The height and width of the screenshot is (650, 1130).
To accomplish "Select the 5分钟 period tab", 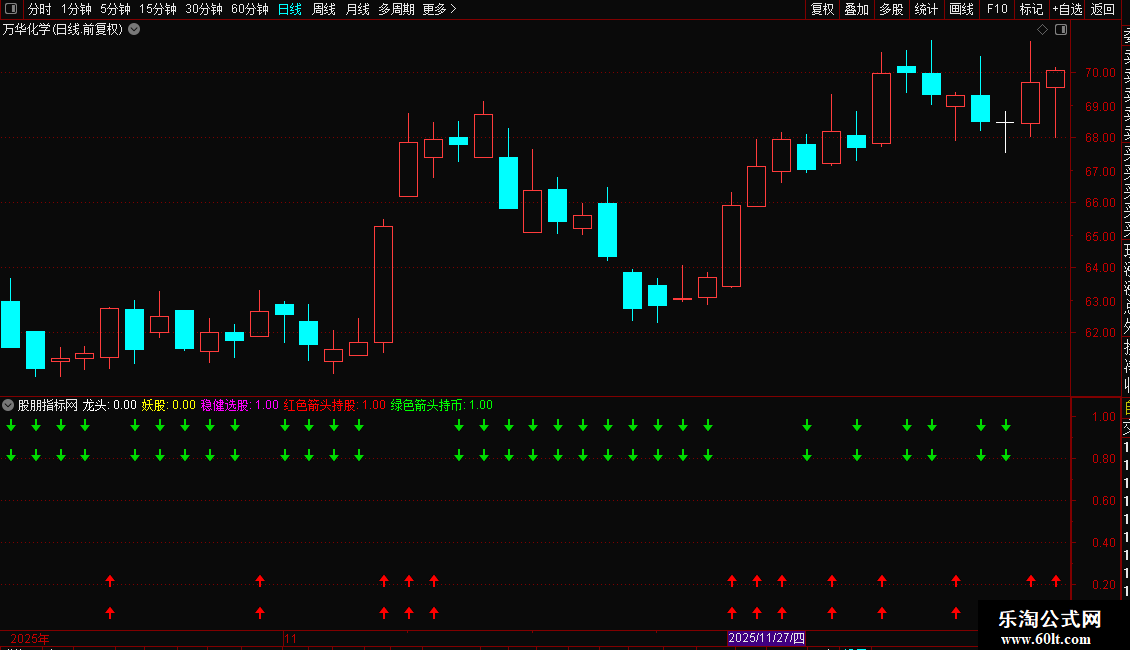I will click(x=115, y=9).
